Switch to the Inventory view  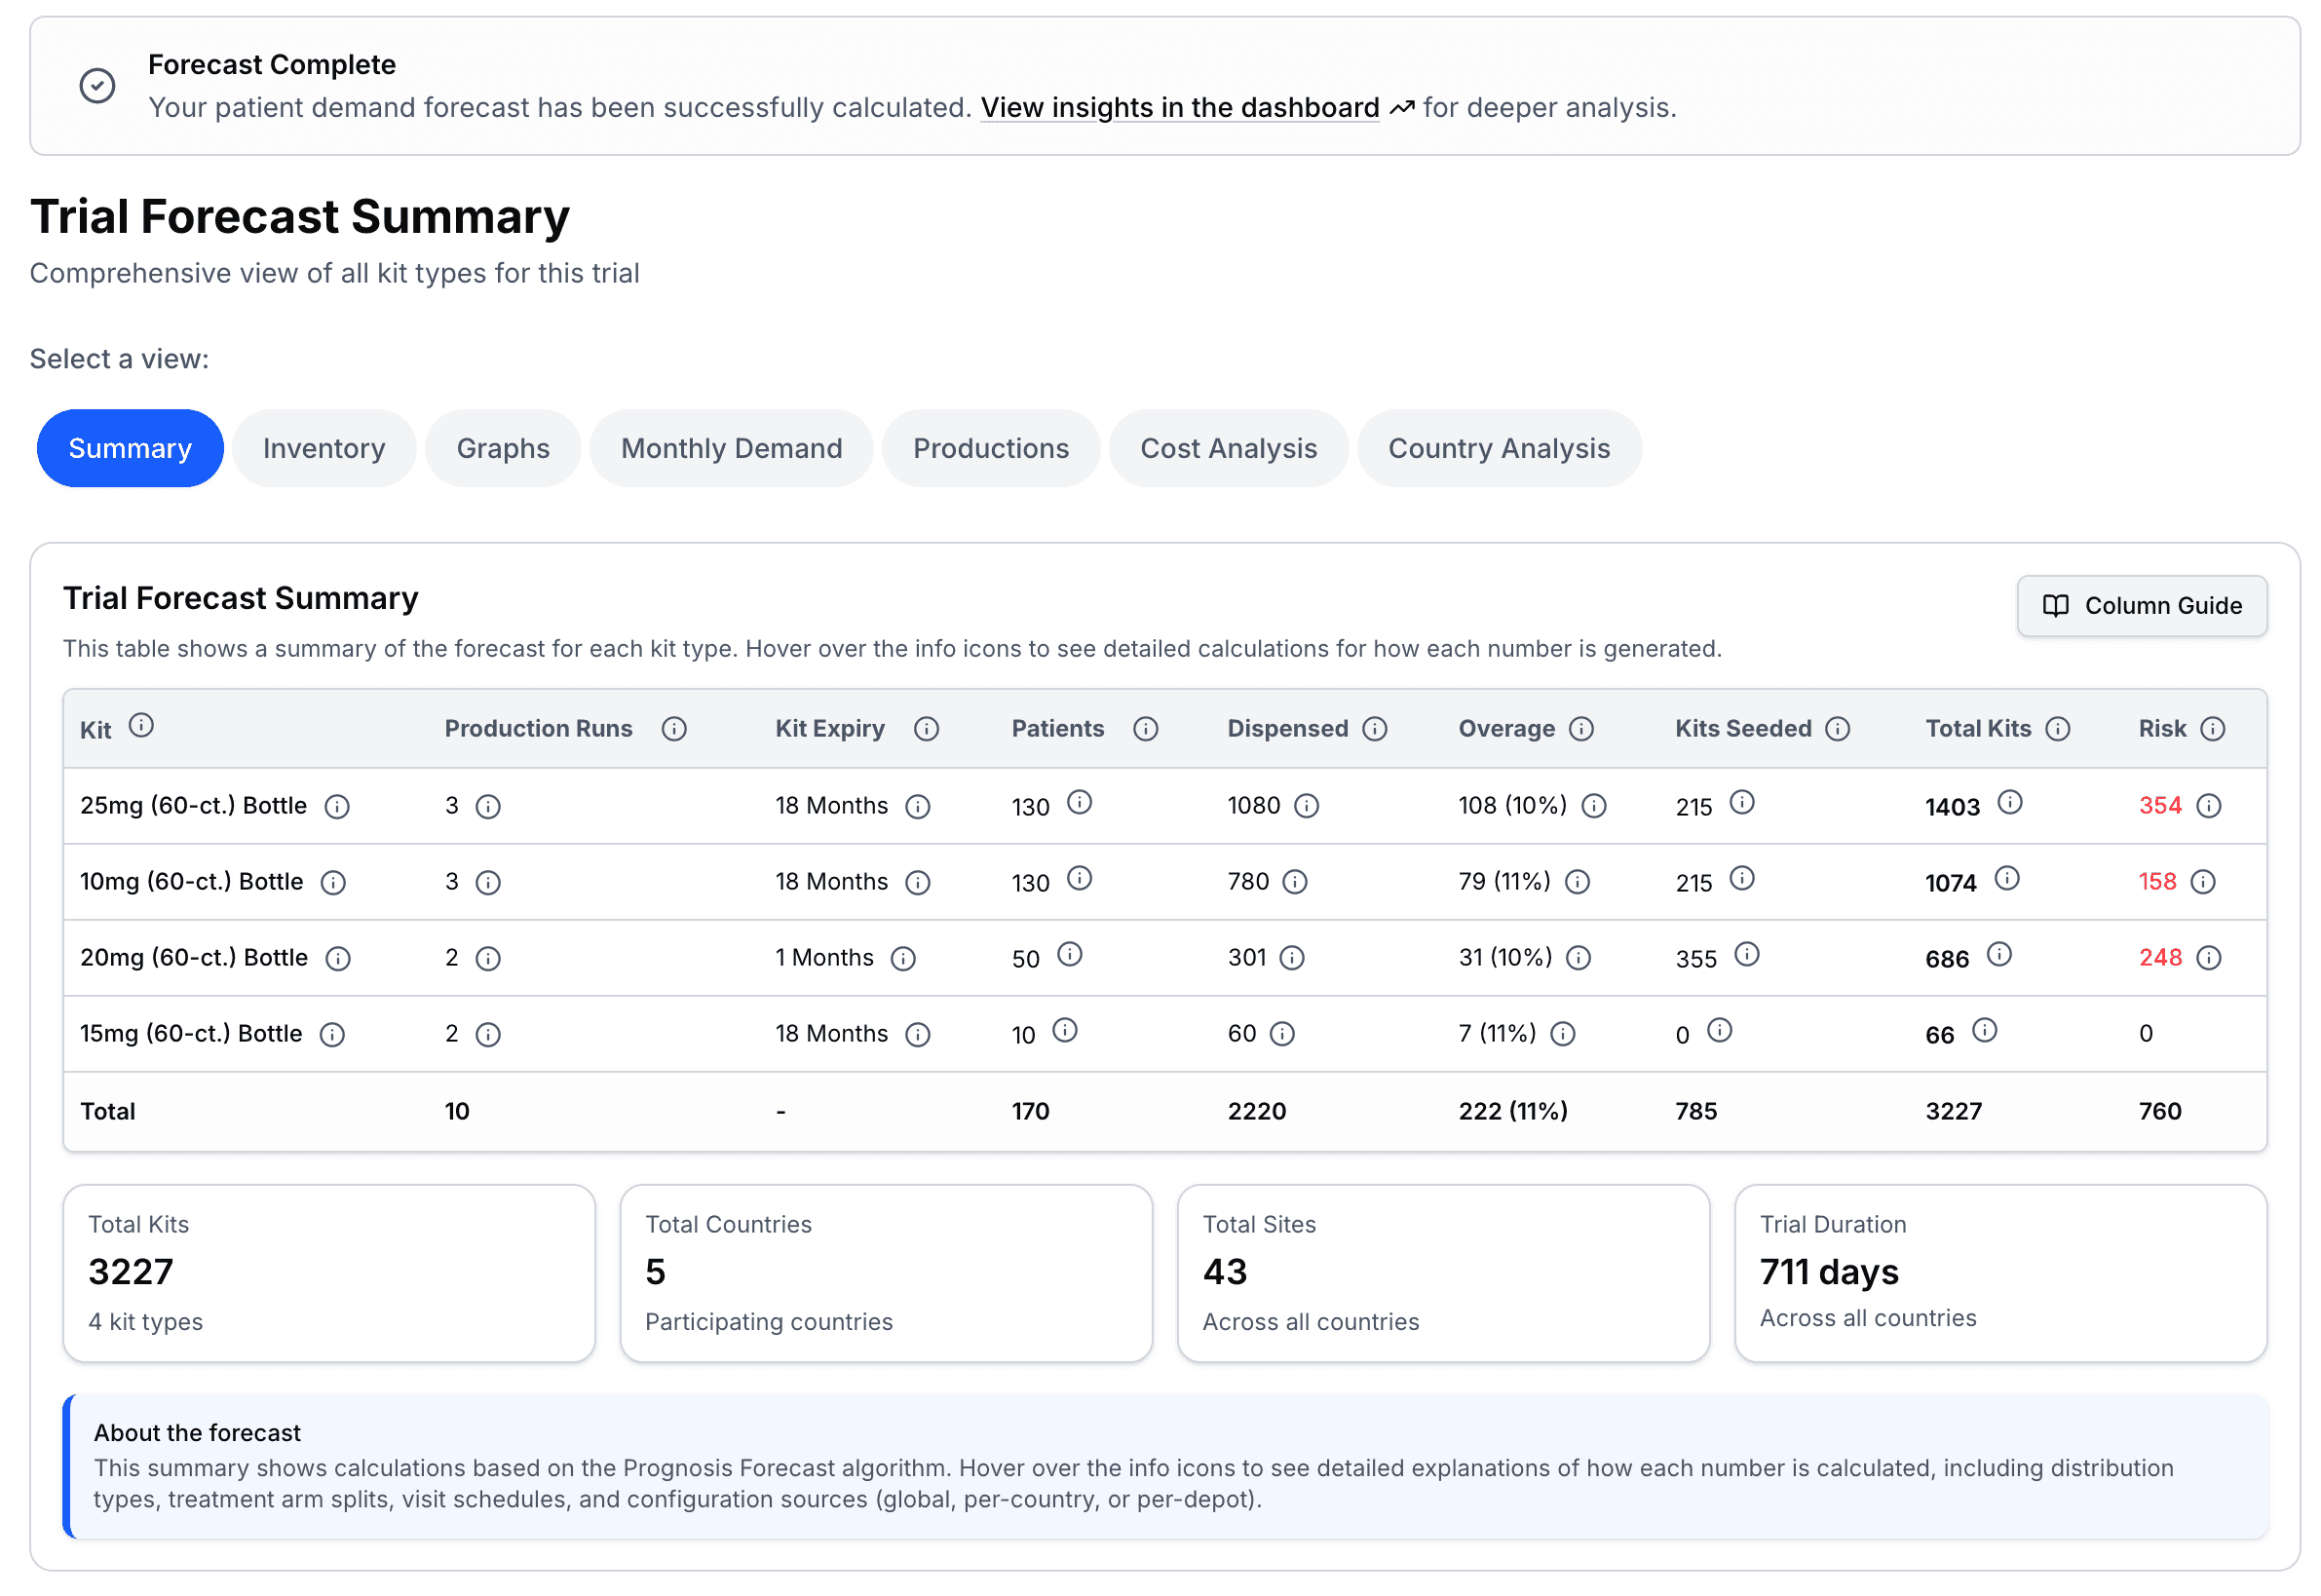pos(324,449)
